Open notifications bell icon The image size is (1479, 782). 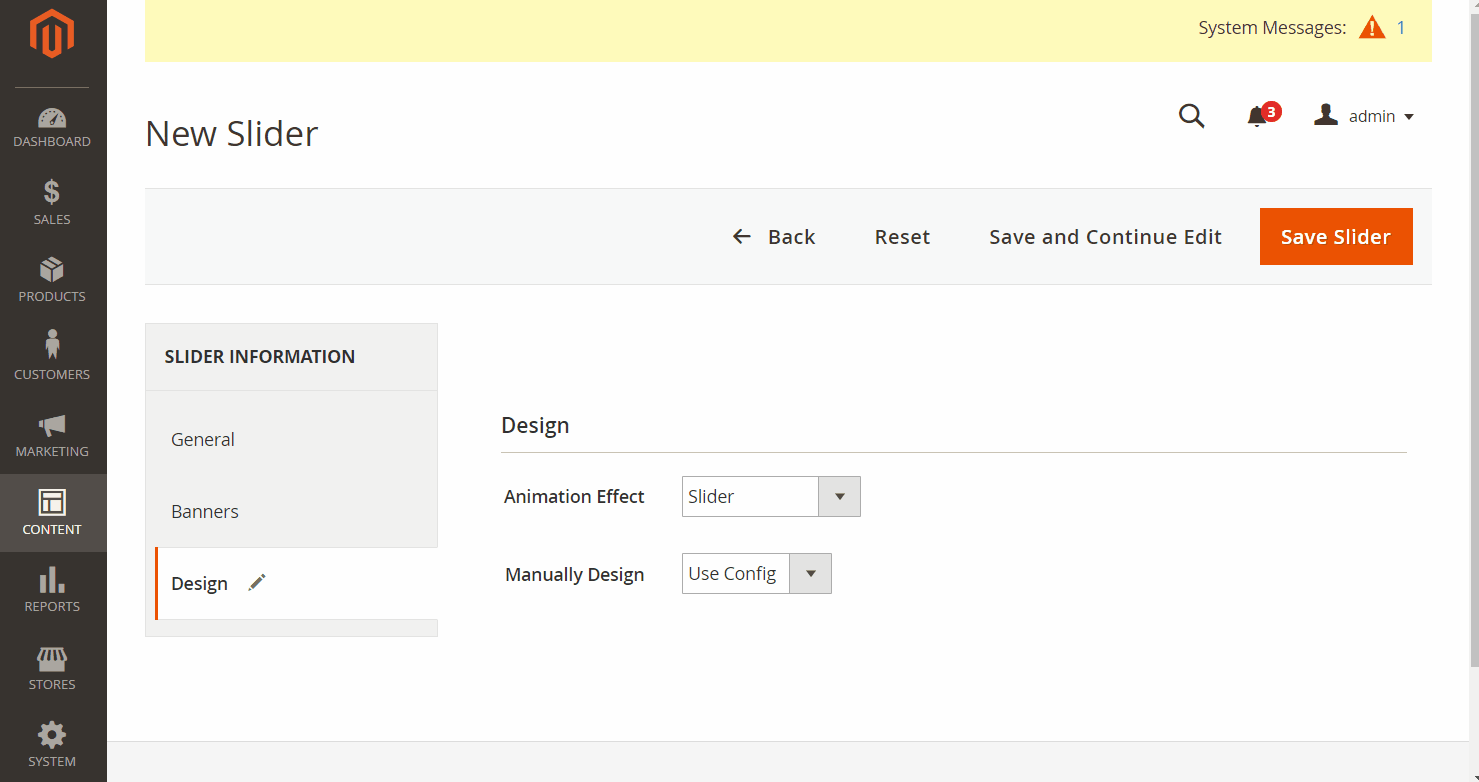pos(1257,117)
